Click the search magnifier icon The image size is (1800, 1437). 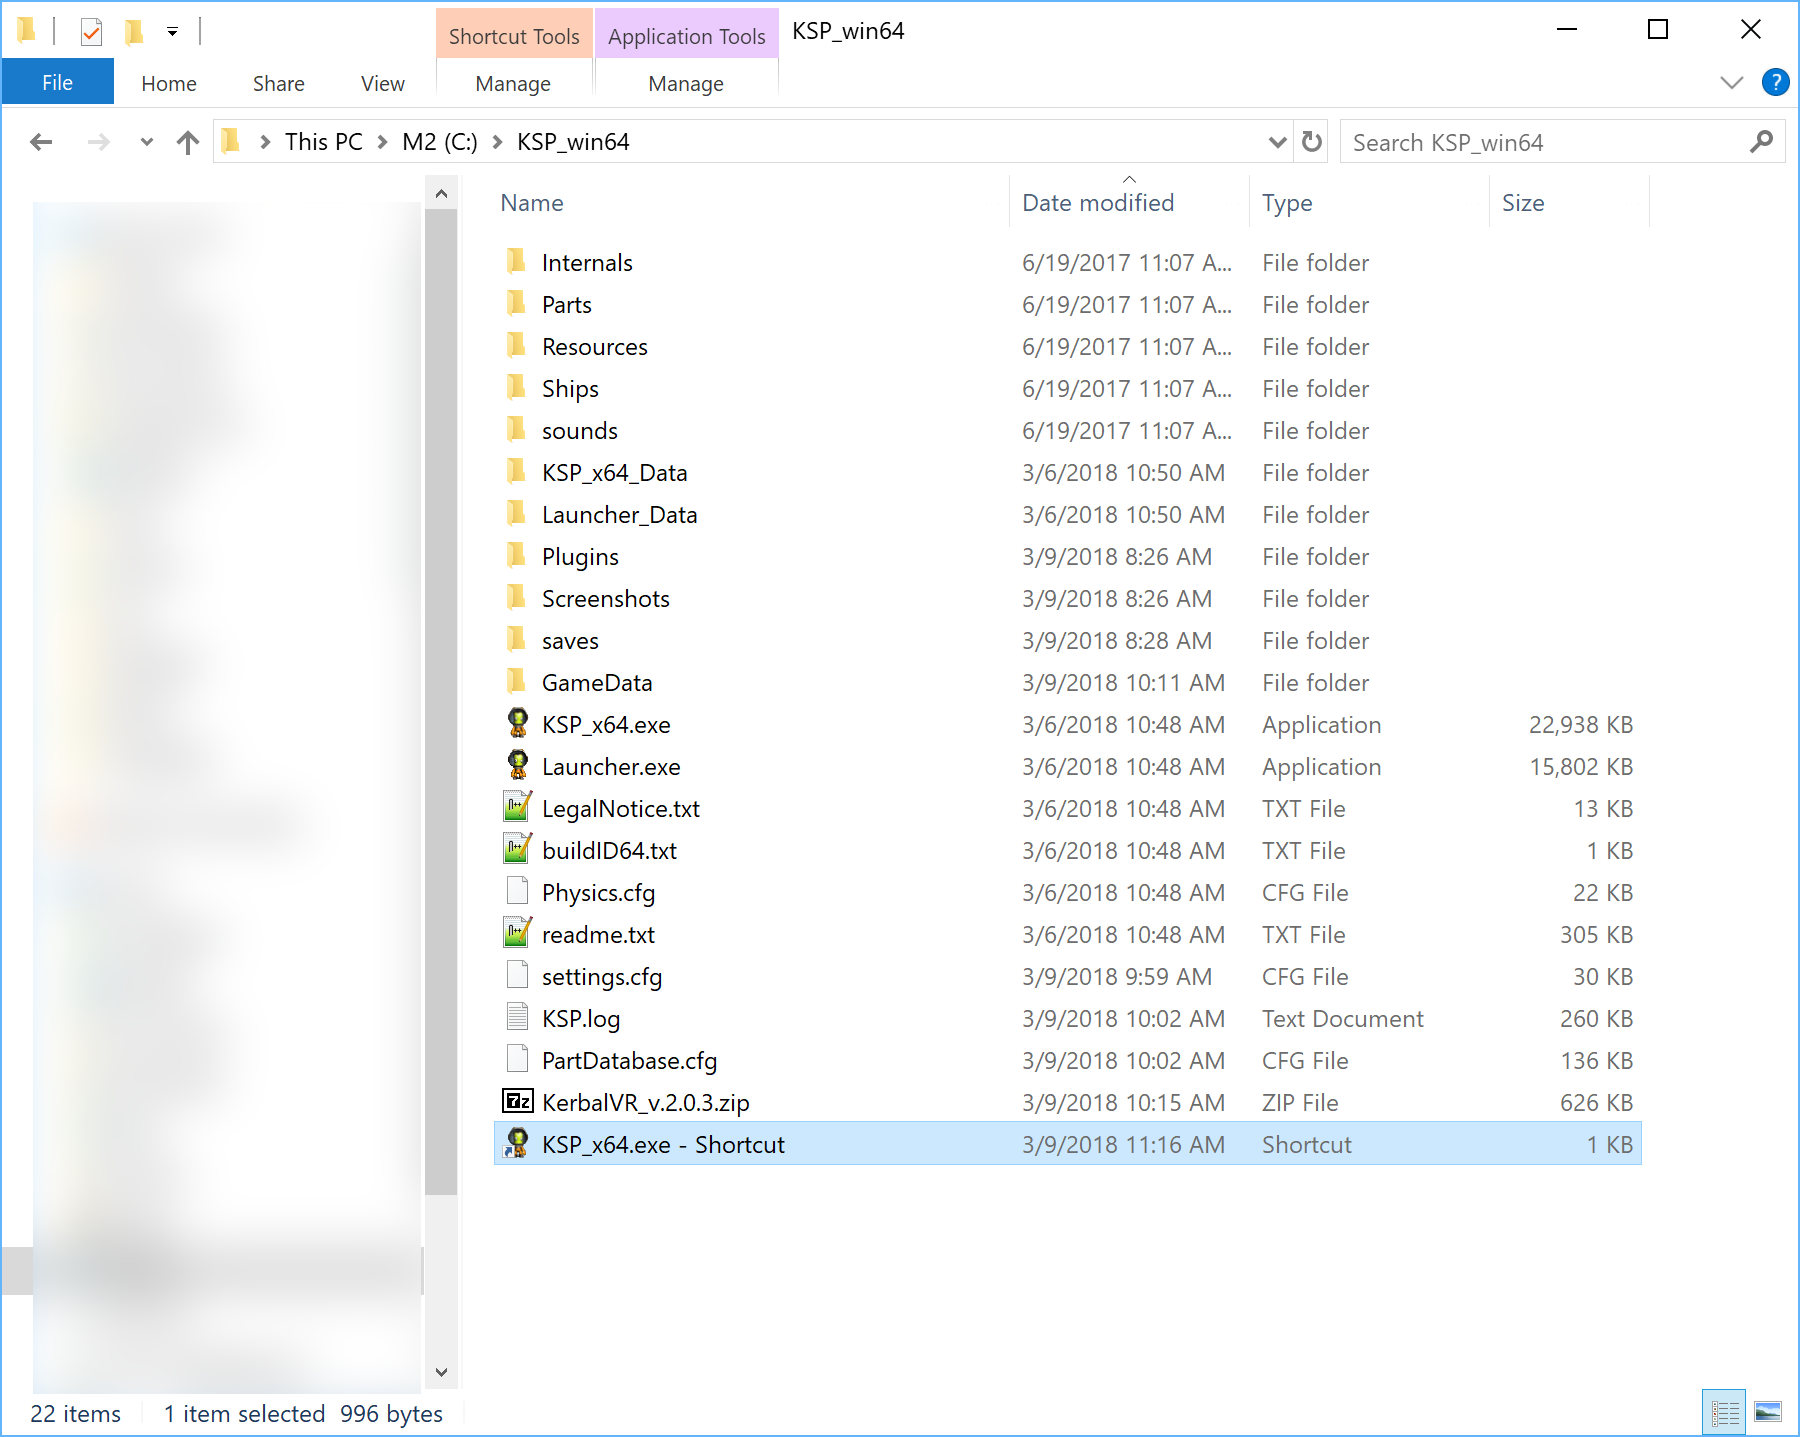point(1761,142)
